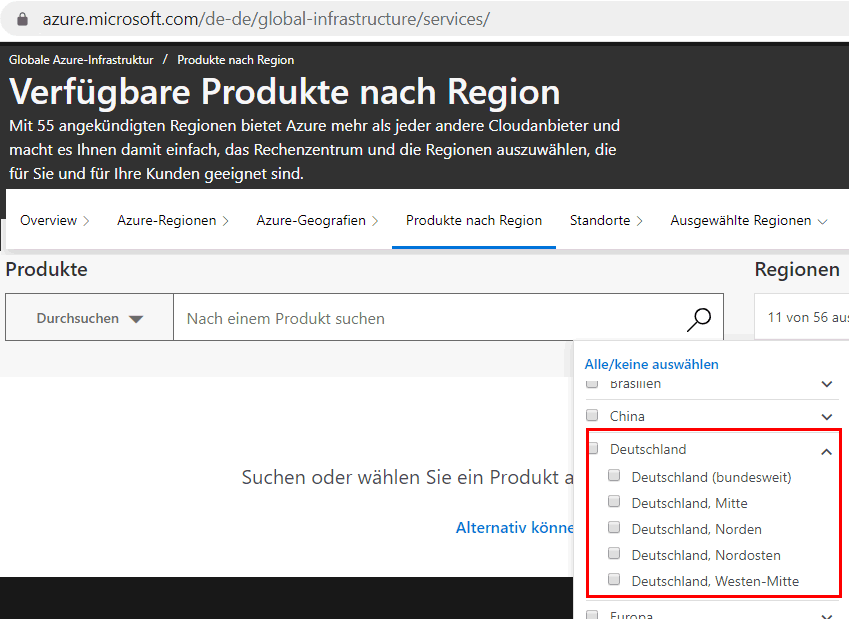
Task: Check the Deutschland parent checkbox
Action: coord(593,448)
